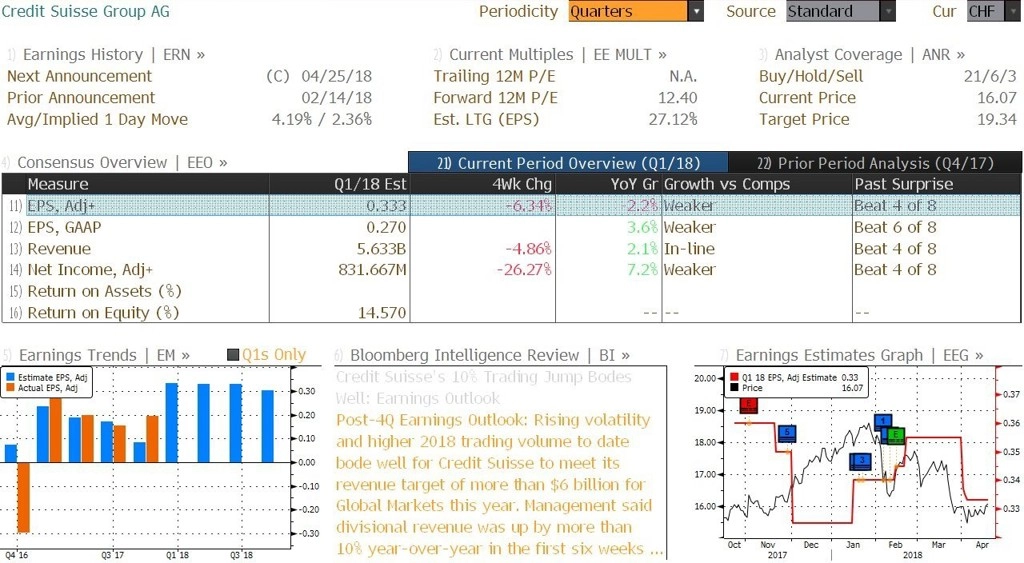This screenshot has width=1024, height=563.
Task: Select the Net Income, Adj+ row
Action: coord(511,270)
